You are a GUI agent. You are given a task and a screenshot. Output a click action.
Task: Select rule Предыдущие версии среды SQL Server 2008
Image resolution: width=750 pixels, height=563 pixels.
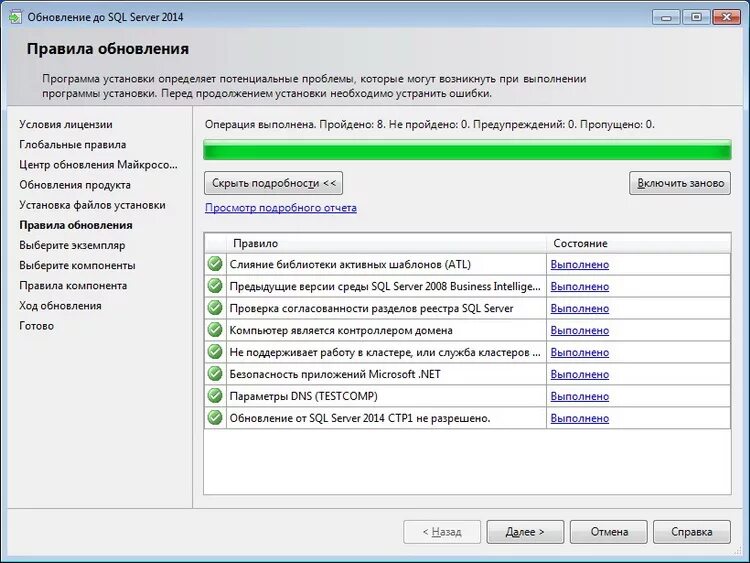(x=385, y=287)
